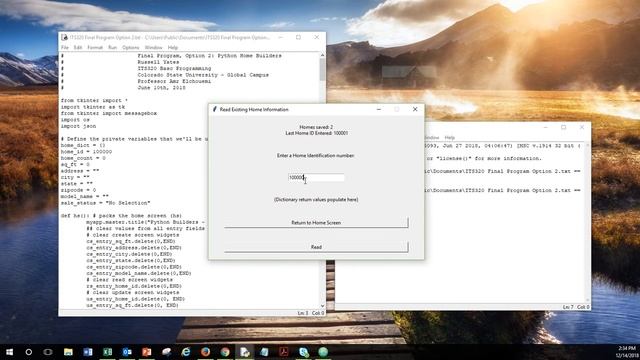
Task: Open Internet Explorer from the taskbar
Action: coord(186,351)
